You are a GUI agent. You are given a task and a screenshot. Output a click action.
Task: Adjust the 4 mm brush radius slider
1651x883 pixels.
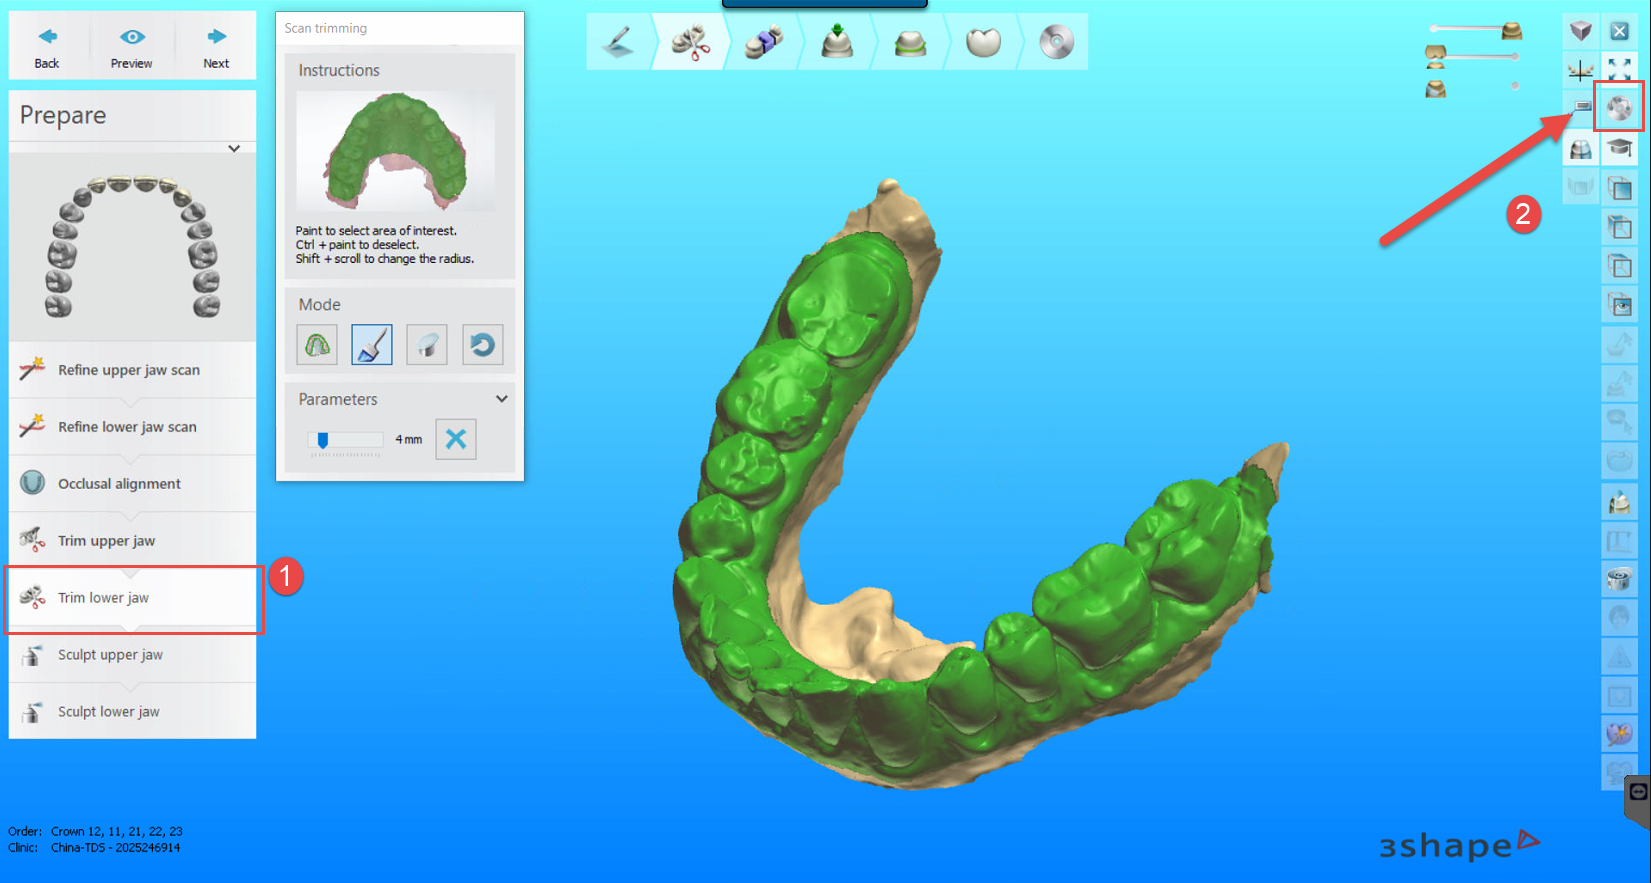click(323, 440)
